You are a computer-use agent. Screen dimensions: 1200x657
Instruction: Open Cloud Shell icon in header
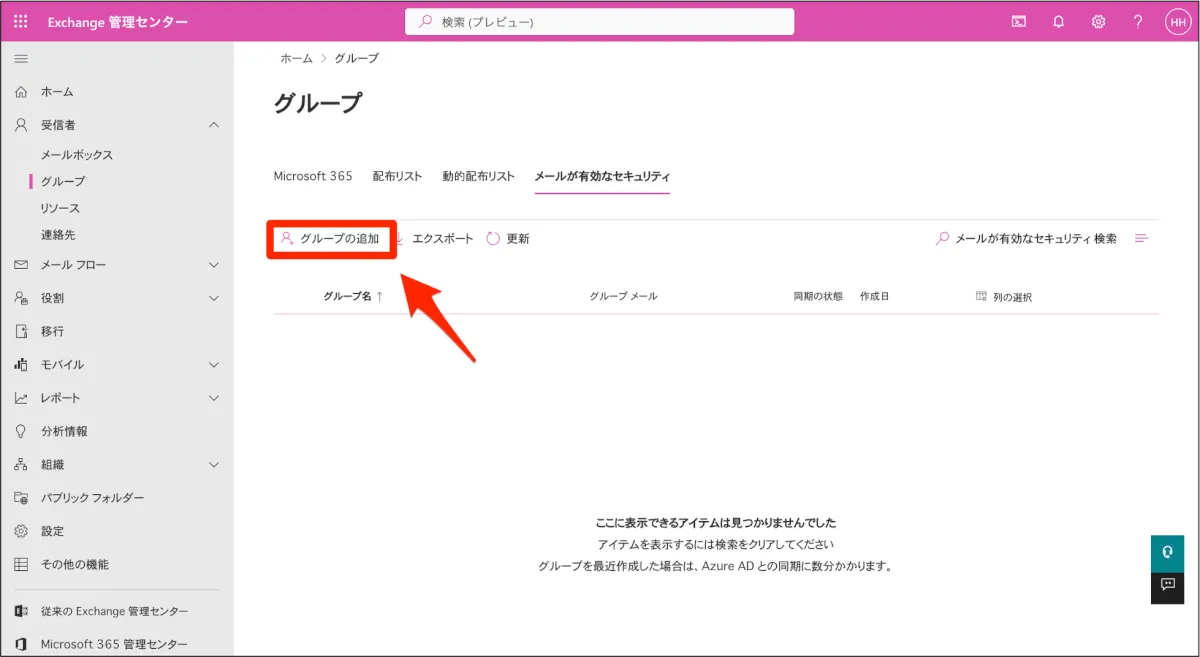1018,21
